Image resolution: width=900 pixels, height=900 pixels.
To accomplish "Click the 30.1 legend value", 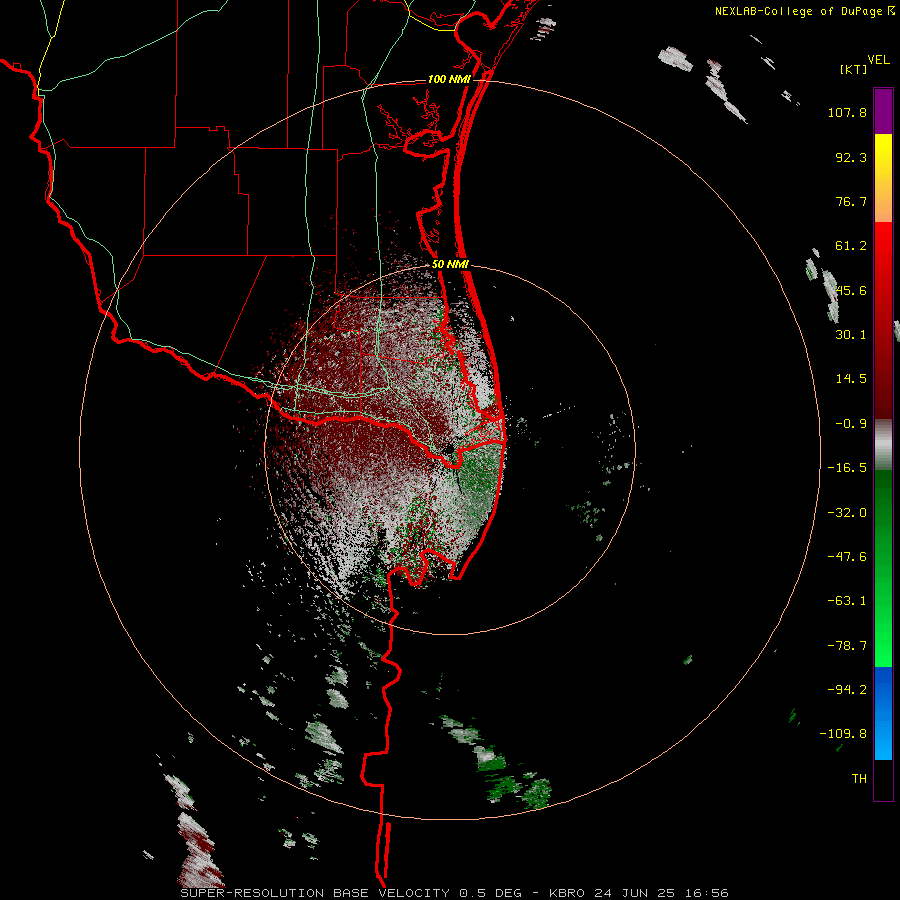I will (x=851, y=335).
